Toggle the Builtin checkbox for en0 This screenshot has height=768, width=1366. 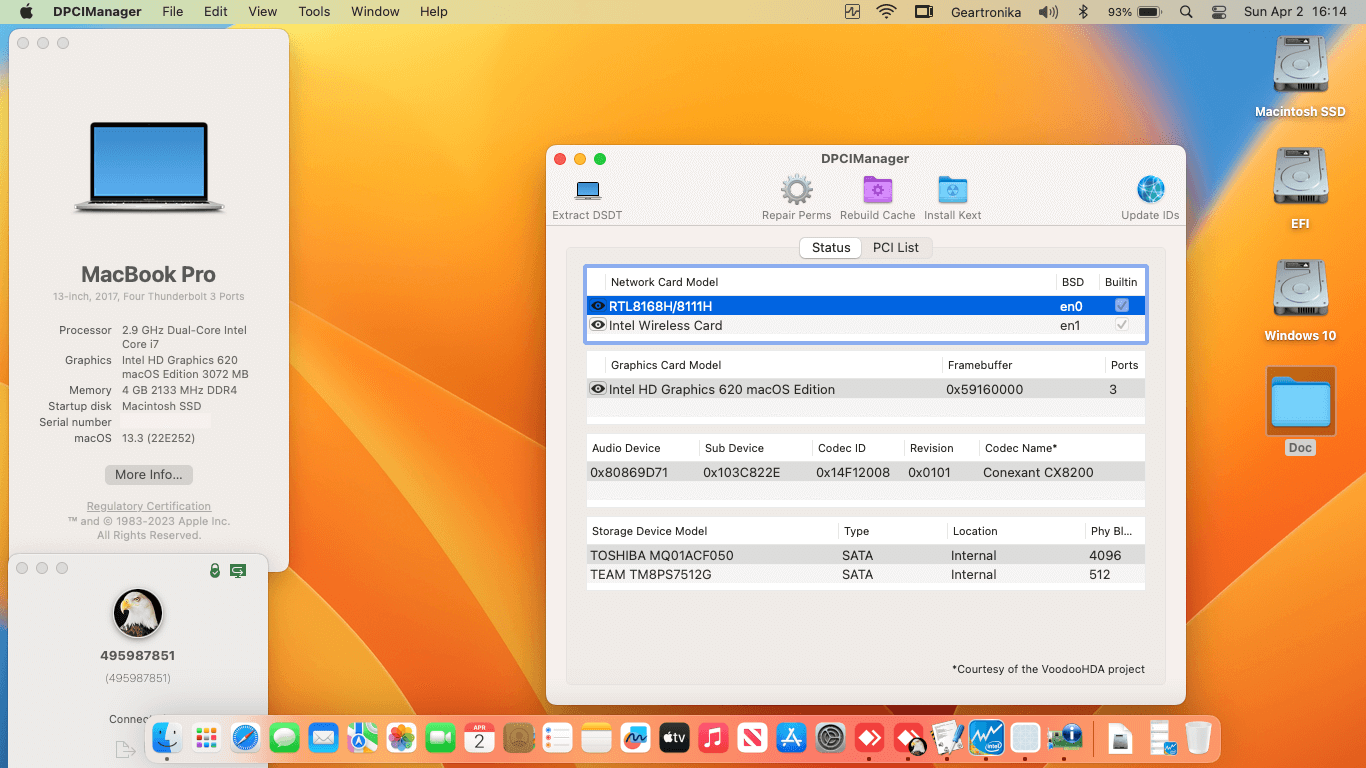pyautogui.click(x=1122, y=306)
